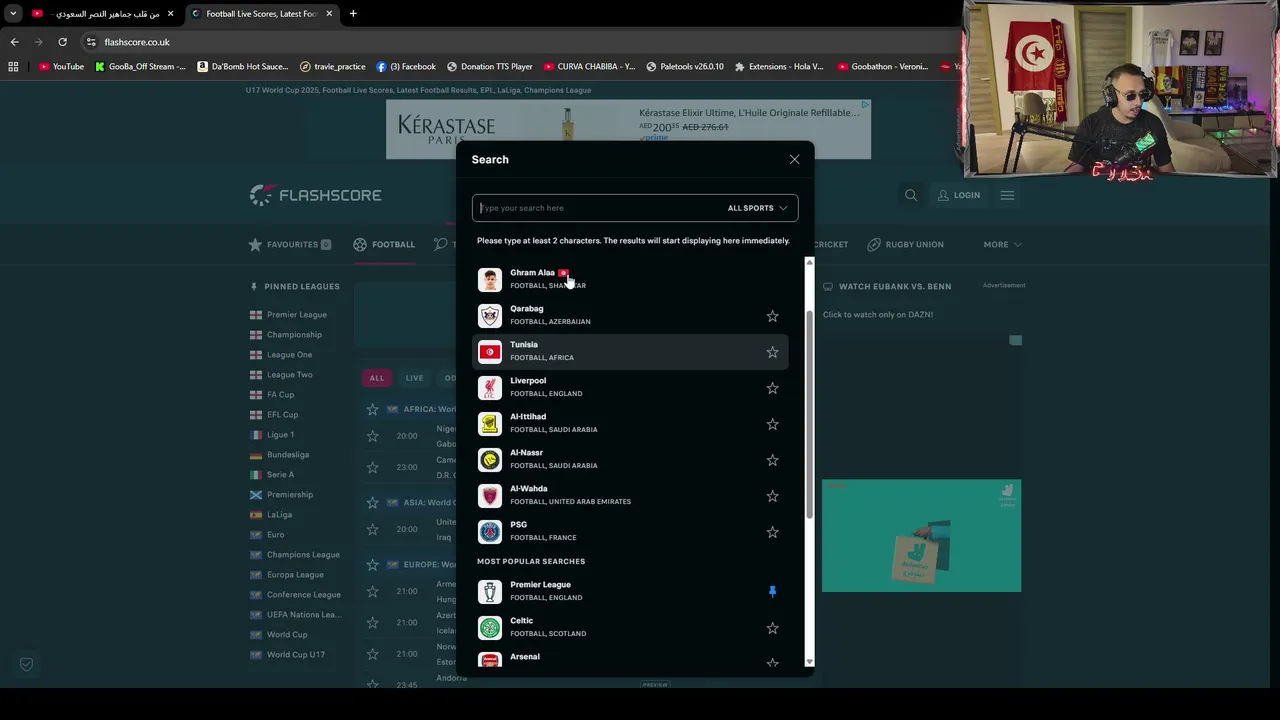Click the header search magnifier icon
Viewport: 1280px width, 720px height.
coord(911,195)
